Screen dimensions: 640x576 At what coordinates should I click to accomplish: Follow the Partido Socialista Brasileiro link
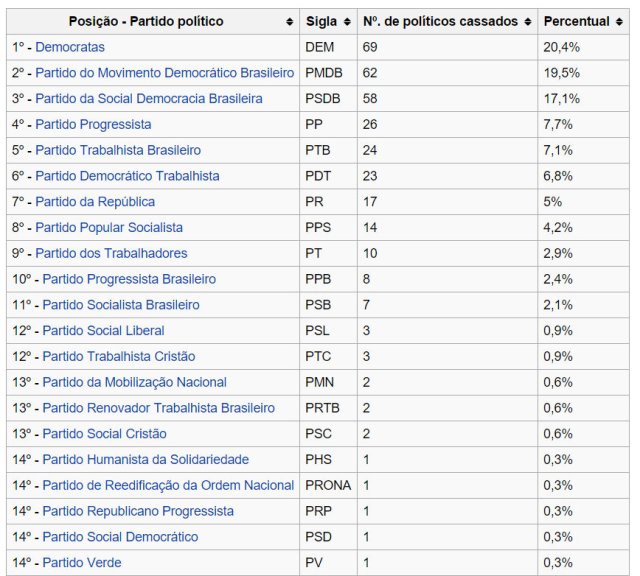[121, 305]
